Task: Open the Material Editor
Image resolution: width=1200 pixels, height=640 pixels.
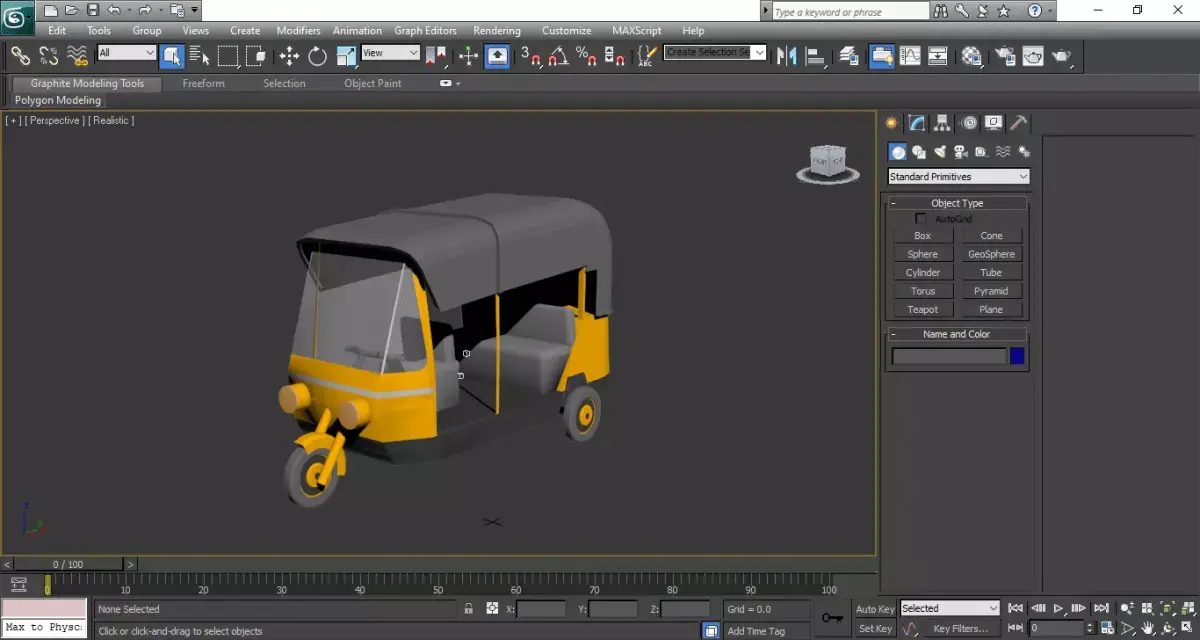Action: pos(972,55)
